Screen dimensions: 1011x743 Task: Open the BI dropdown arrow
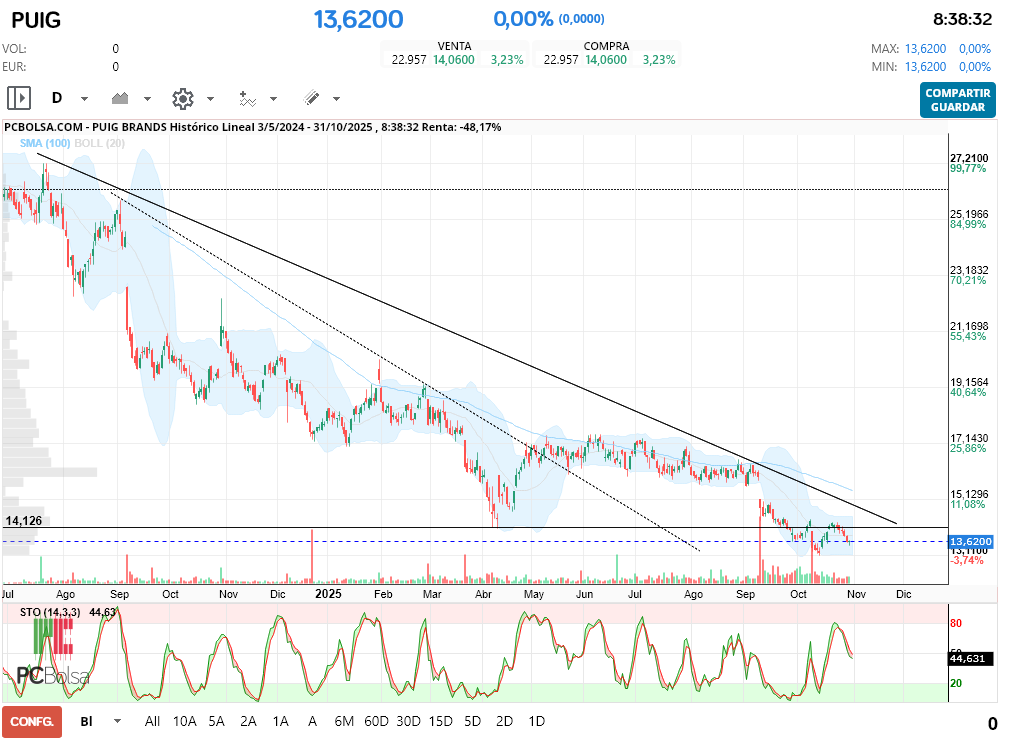pyautogui.click(x=118, y=721)
